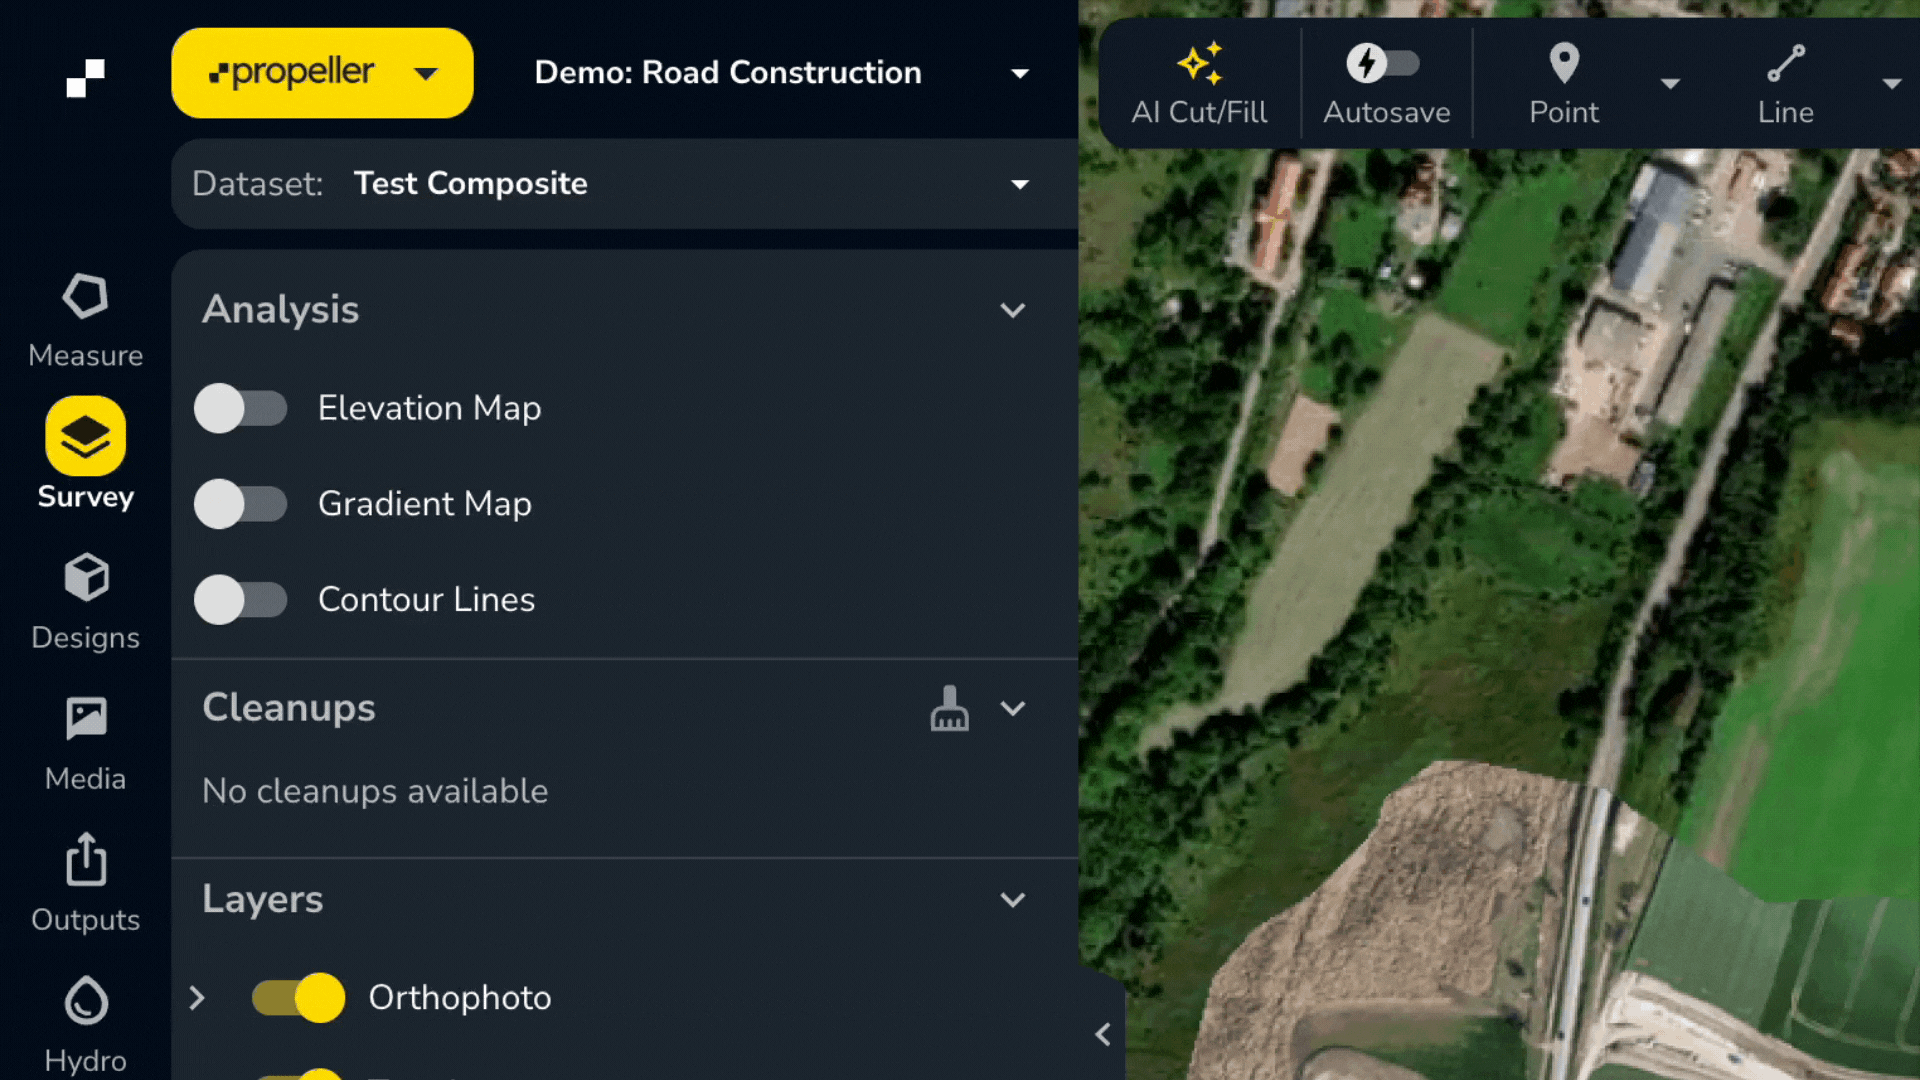Open the Outputs share icon

coord(86,859)
